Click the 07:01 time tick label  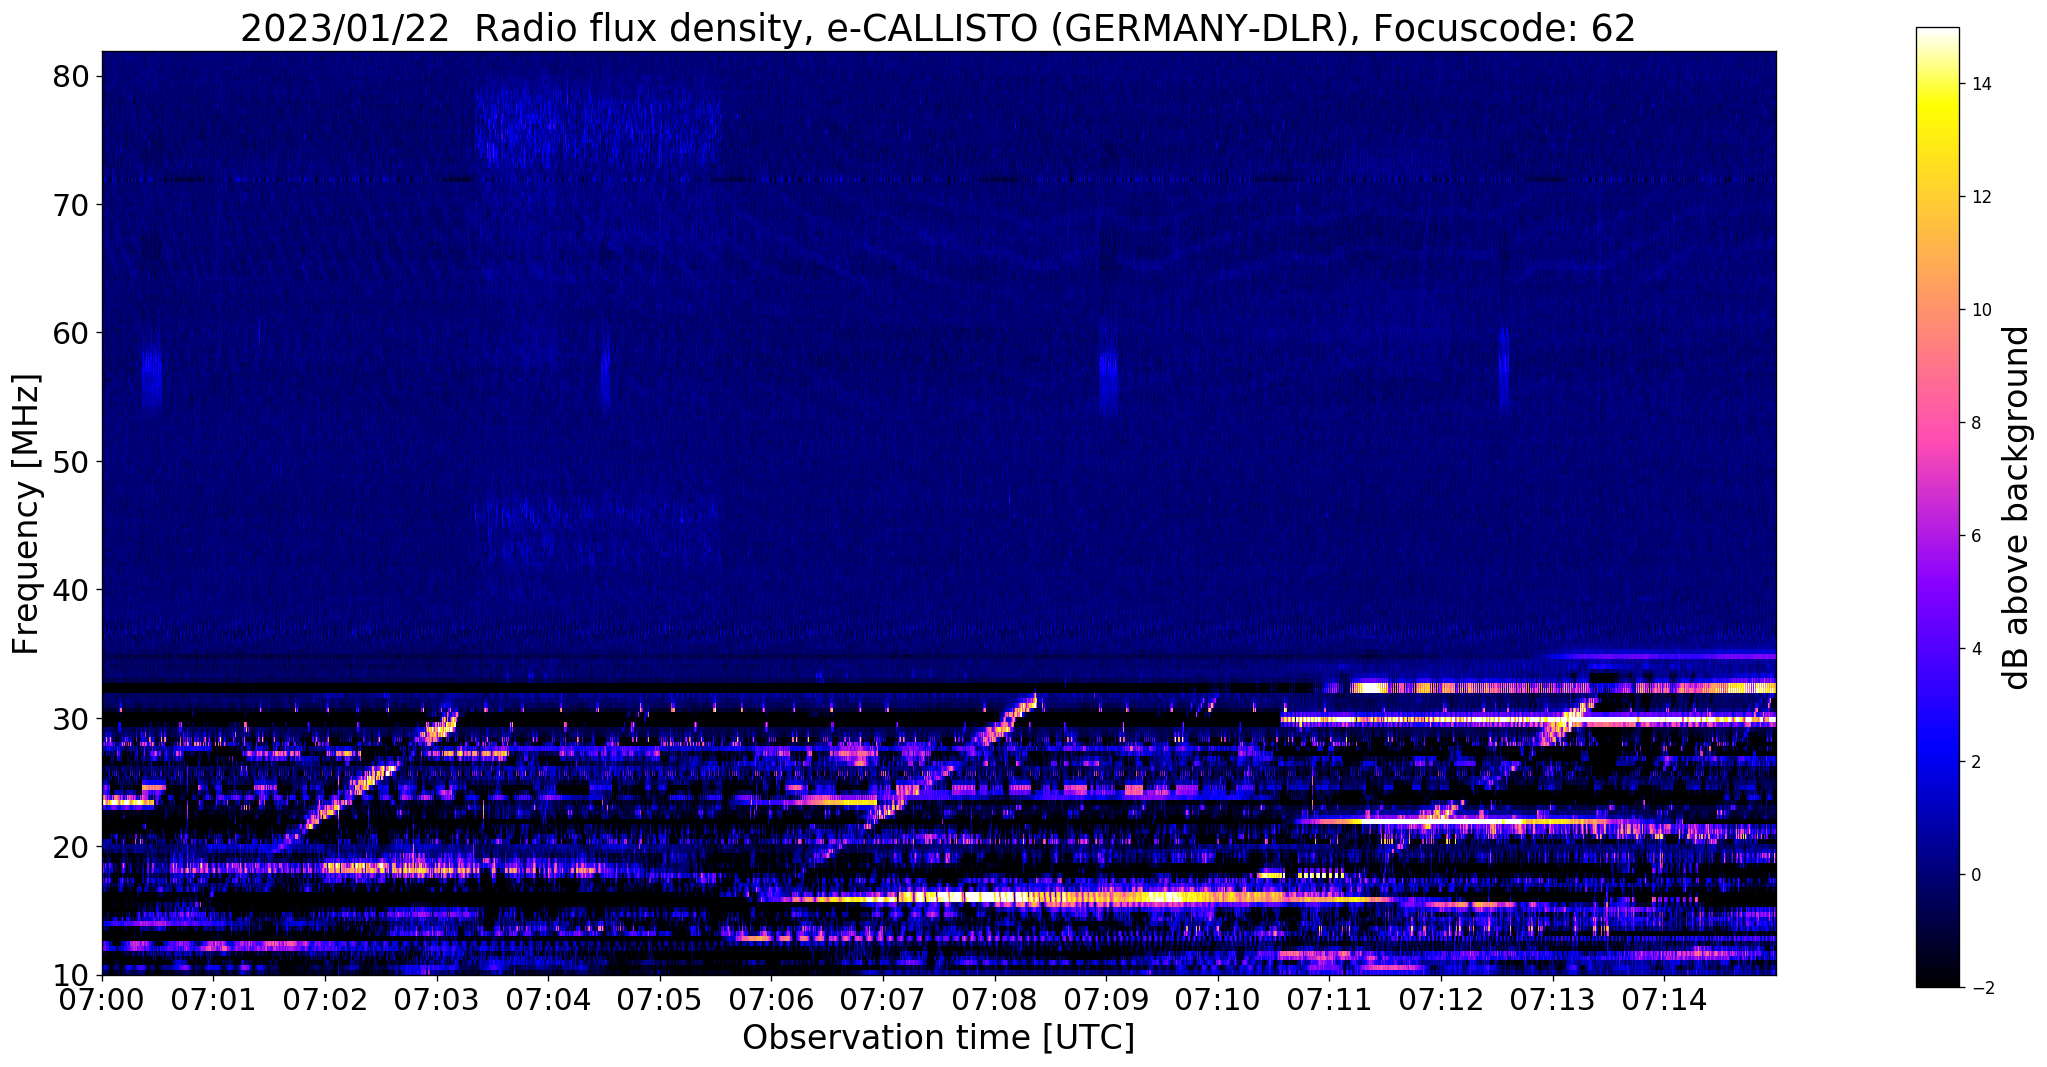pos(213,998)
